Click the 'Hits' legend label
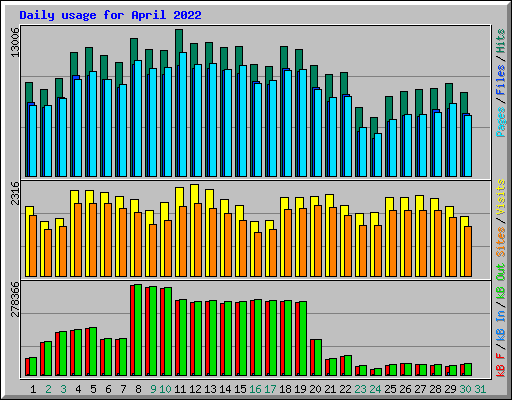 click(501, 41)
